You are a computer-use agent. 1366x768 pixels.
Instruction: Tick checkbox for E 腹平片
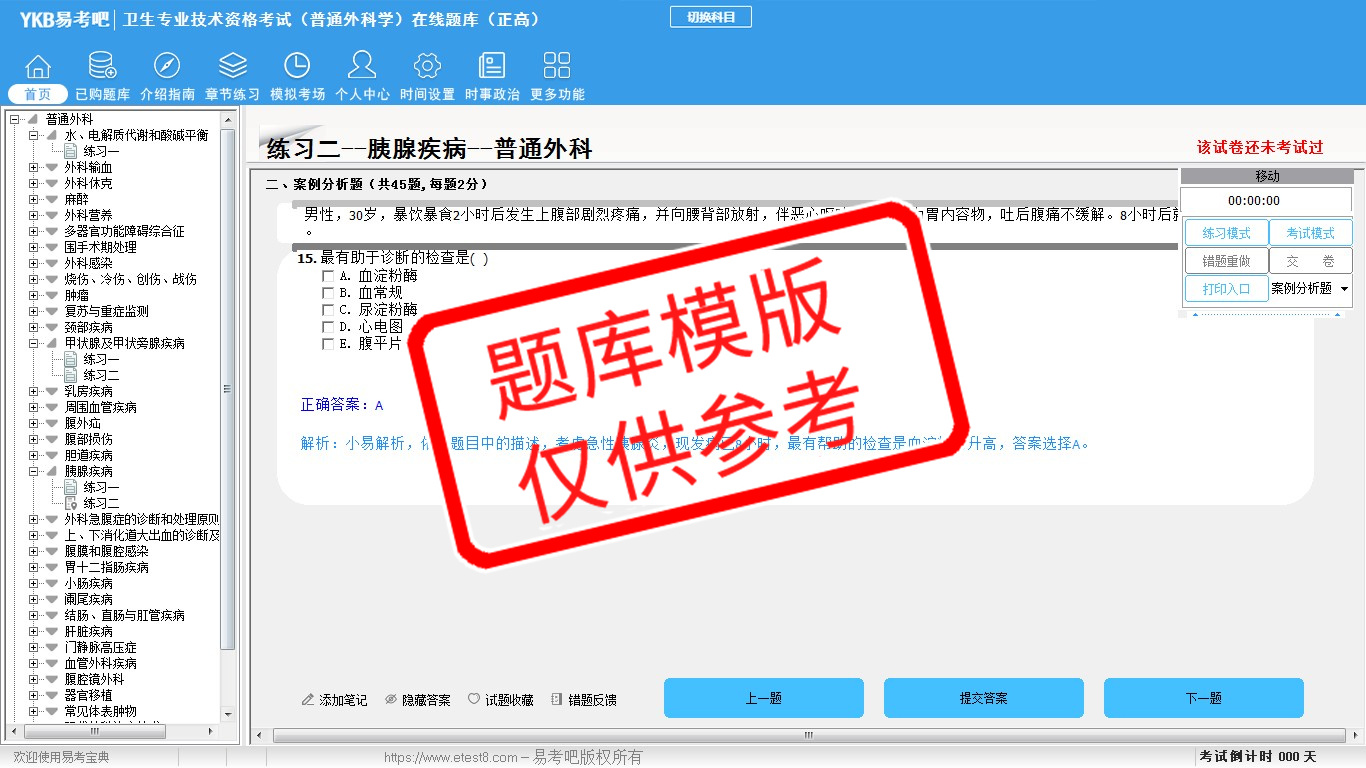[328, 344]
